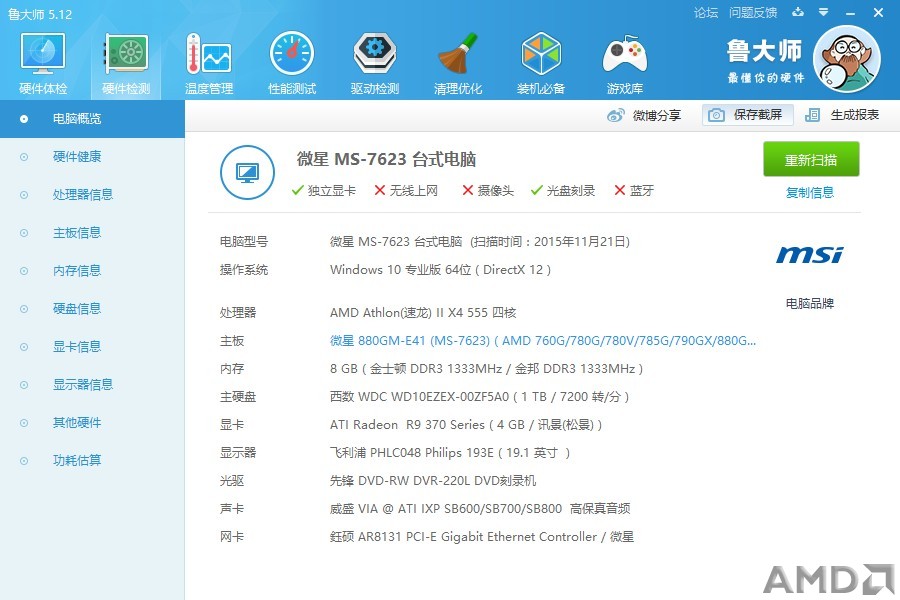Click the operating system text Windows 10 专业版
Image resolution: width=900 pixels, height=600 pixels.
(440, 270)
